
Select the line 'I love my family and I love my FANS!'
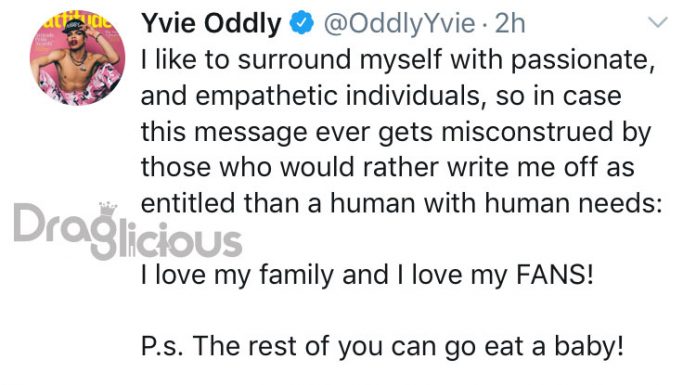pyautogui.click(x=367, y=275)
